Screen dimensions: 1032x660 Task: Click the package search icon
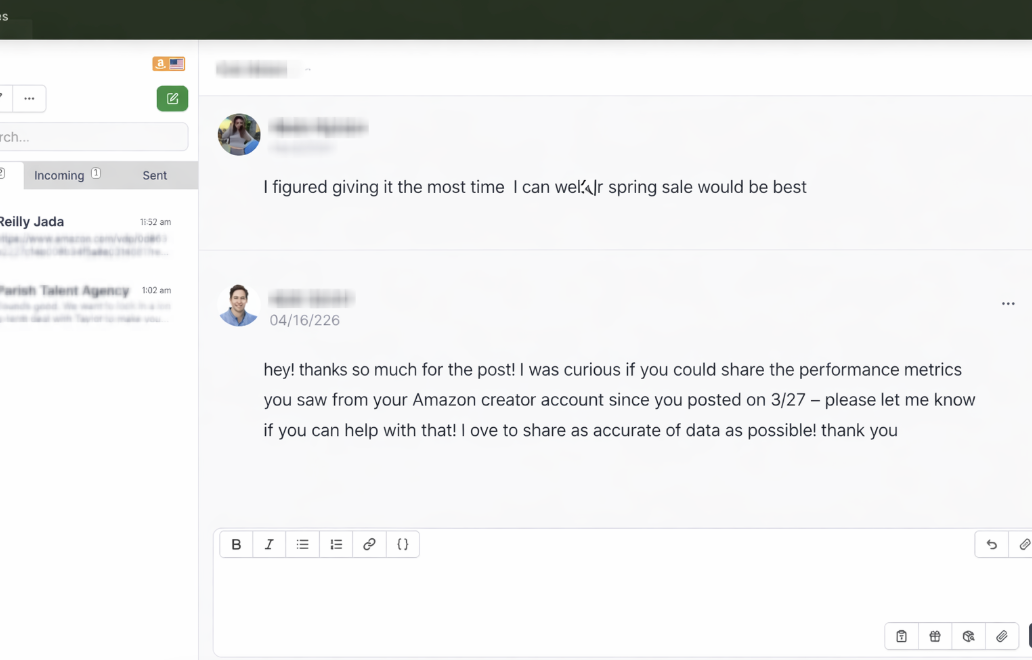968,636
